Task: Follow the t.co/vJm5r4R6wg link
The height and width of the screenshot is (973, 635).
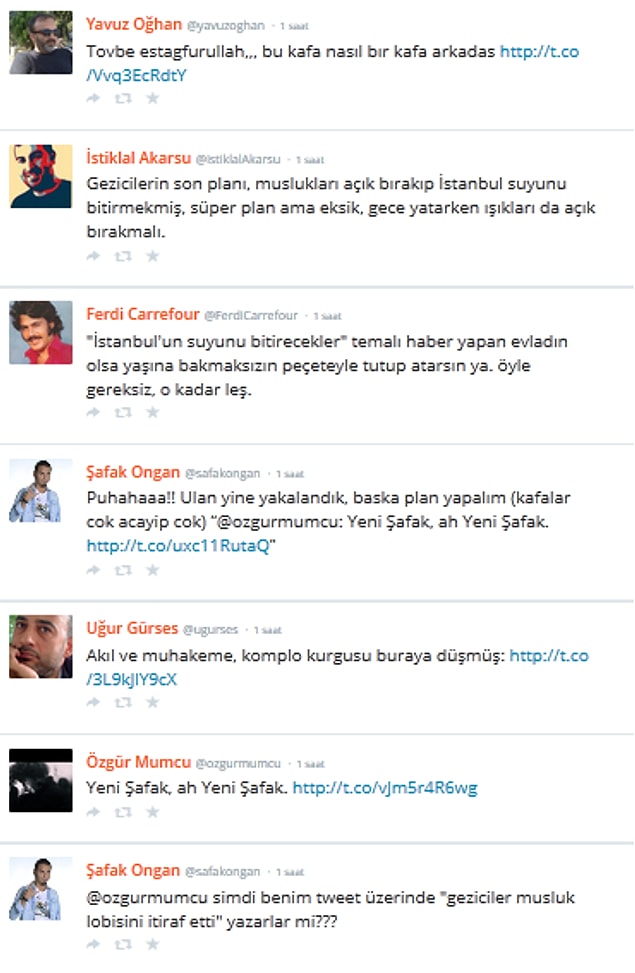Action: coord(385,788)
